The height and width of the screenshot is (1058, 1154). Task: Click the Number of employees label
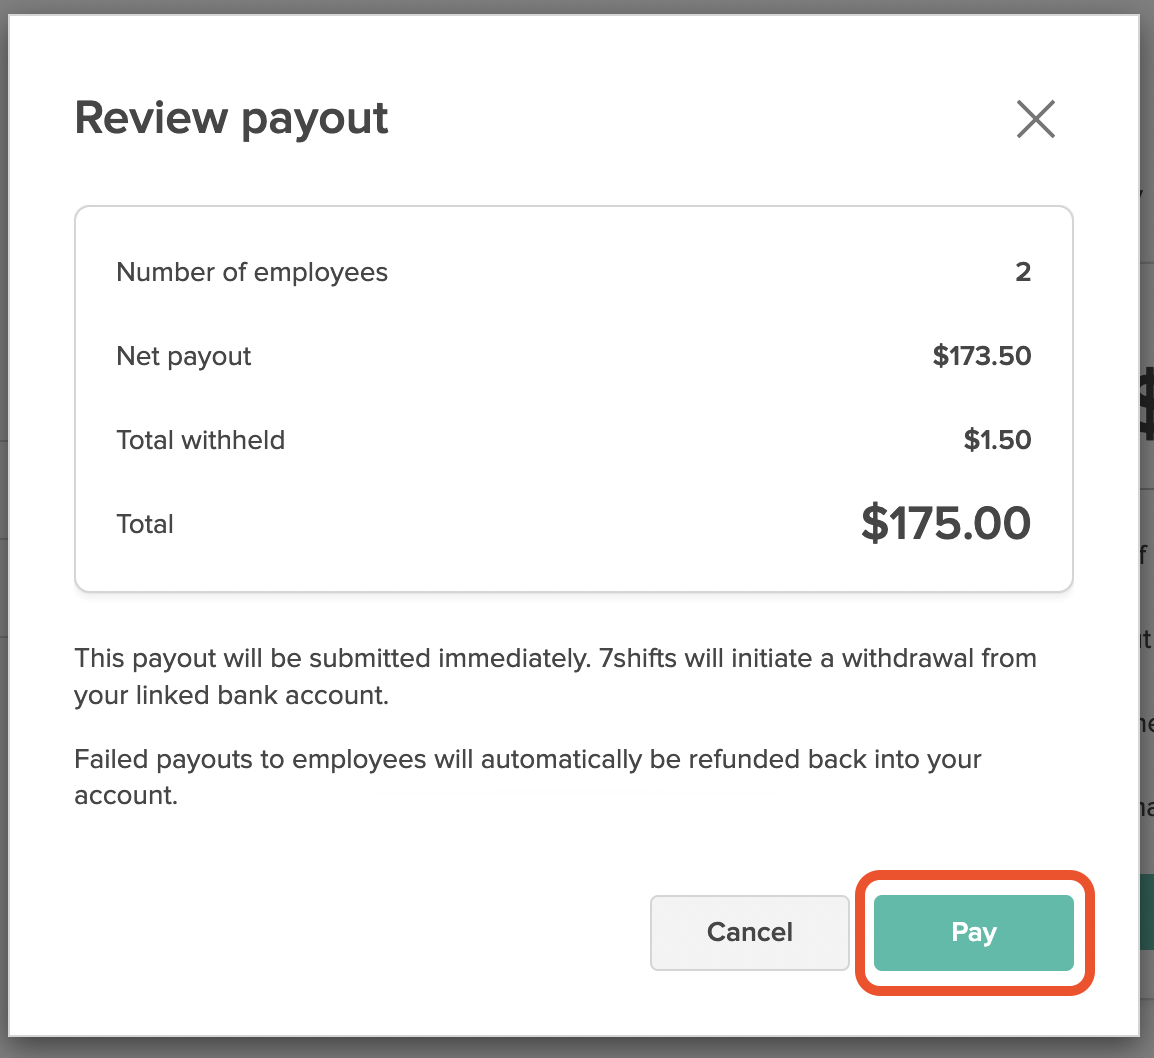[x=252, y=272]
